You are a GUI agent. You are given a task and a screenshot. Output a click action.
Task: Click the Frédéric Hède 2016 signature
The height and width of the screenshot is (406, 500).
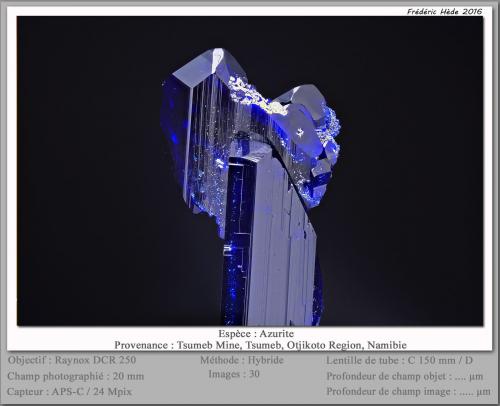(444, 11)
